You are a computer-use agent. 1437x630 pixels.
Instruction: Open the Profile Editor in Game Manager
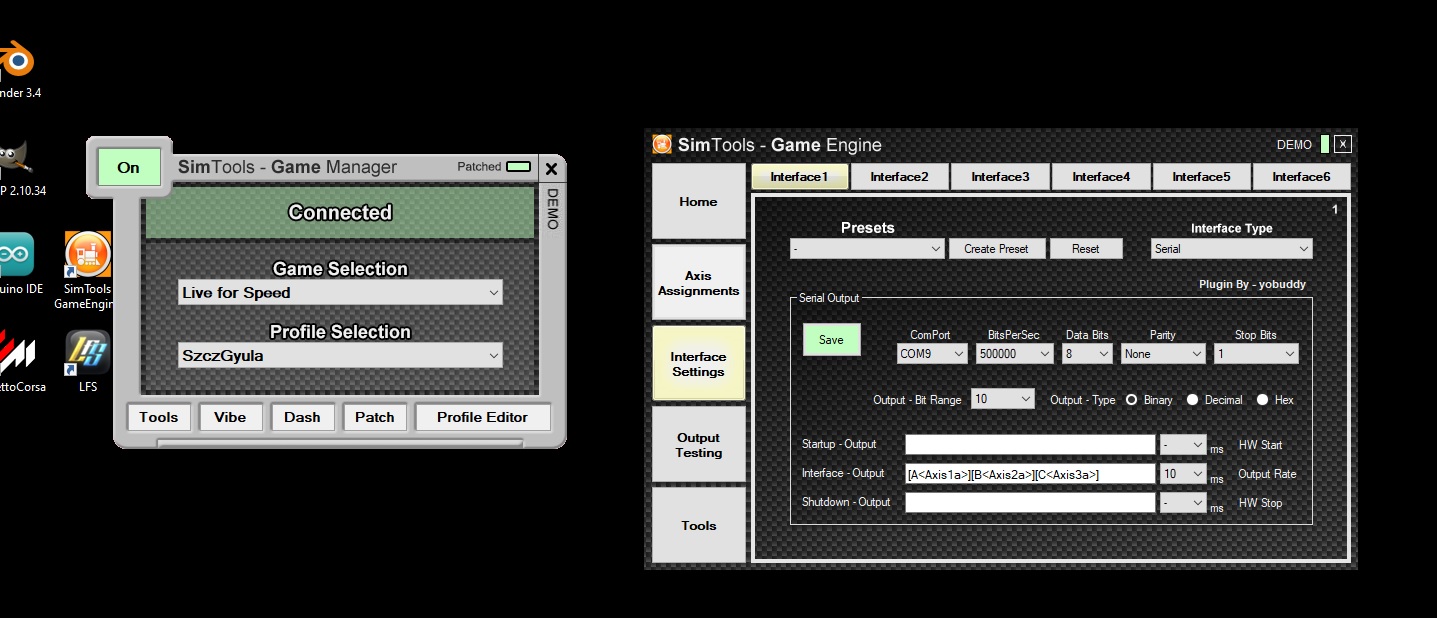coord(482,417)
